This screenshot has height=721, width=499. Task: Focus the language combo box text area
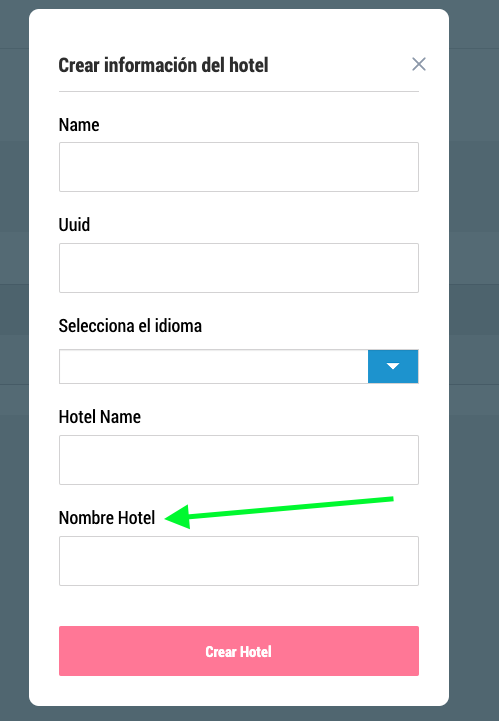point(213,366)
